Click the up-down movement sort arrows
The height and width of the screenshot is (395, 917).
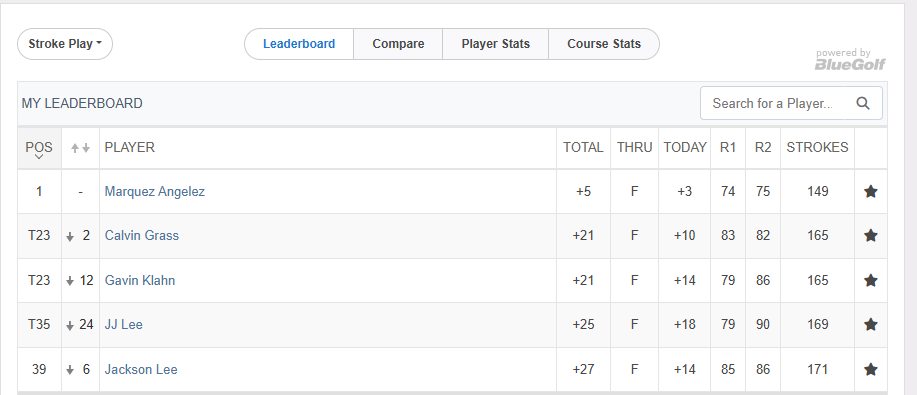80,149
